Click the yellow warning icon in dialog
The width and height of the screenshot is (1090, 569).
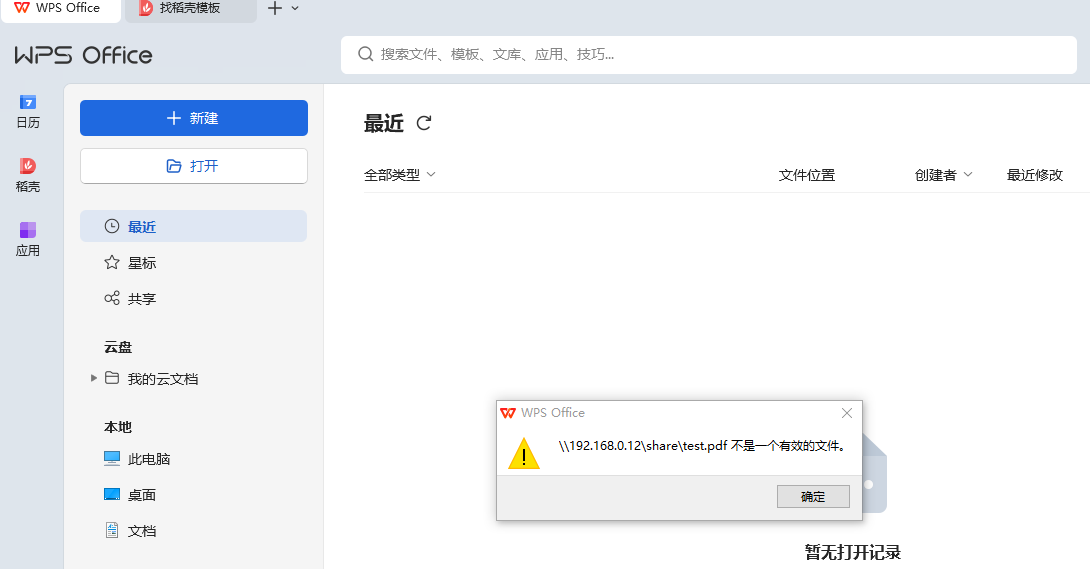(x=523, y=453)
